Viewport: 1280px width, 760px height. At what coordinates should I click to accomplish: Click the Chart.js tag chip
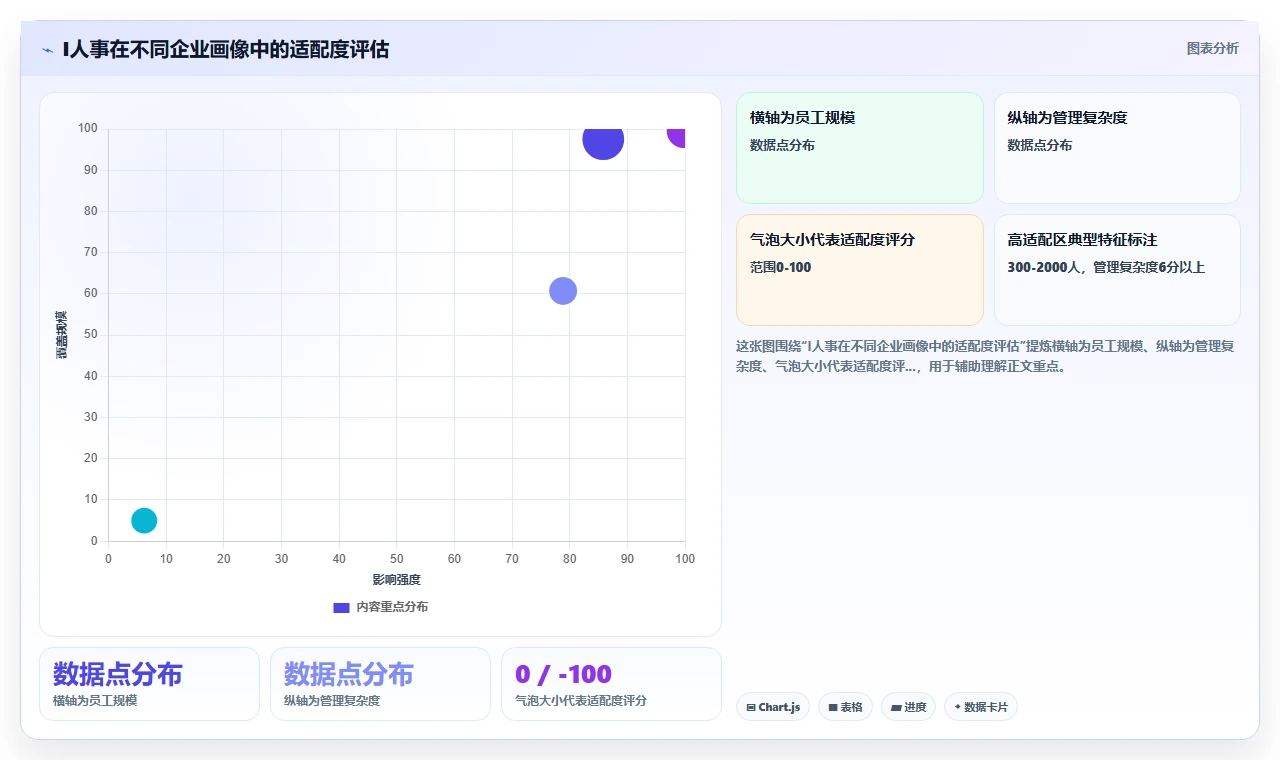click(773, 707)
